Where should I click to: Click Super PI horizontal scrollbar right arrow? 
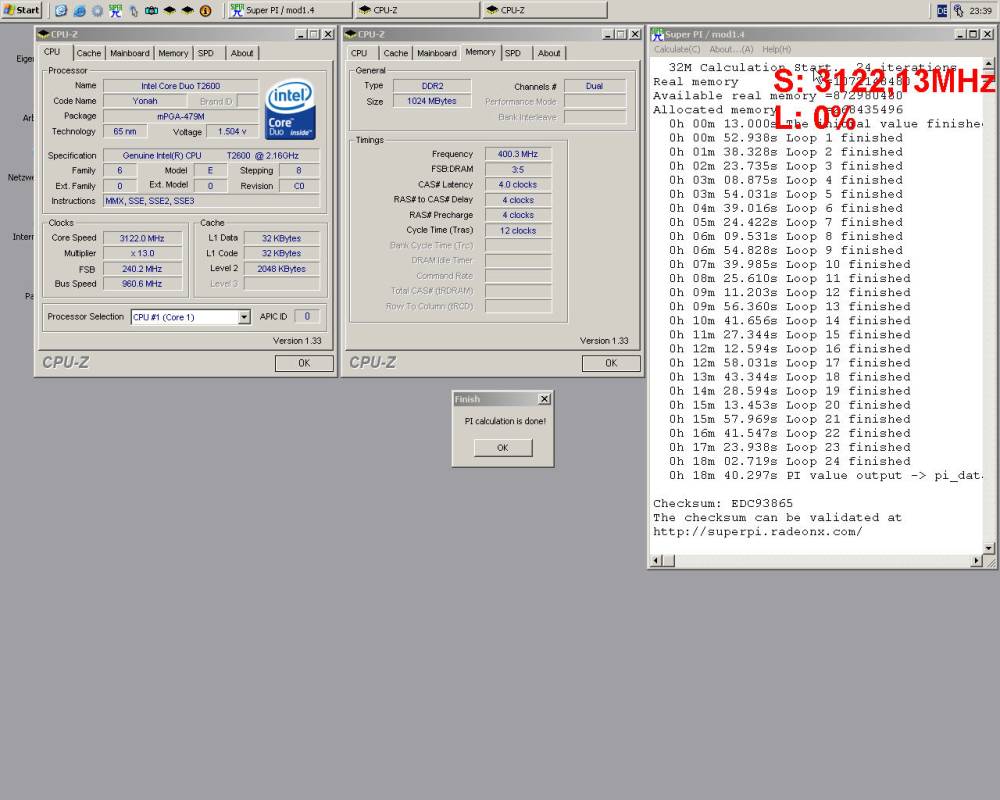point(977,561)
